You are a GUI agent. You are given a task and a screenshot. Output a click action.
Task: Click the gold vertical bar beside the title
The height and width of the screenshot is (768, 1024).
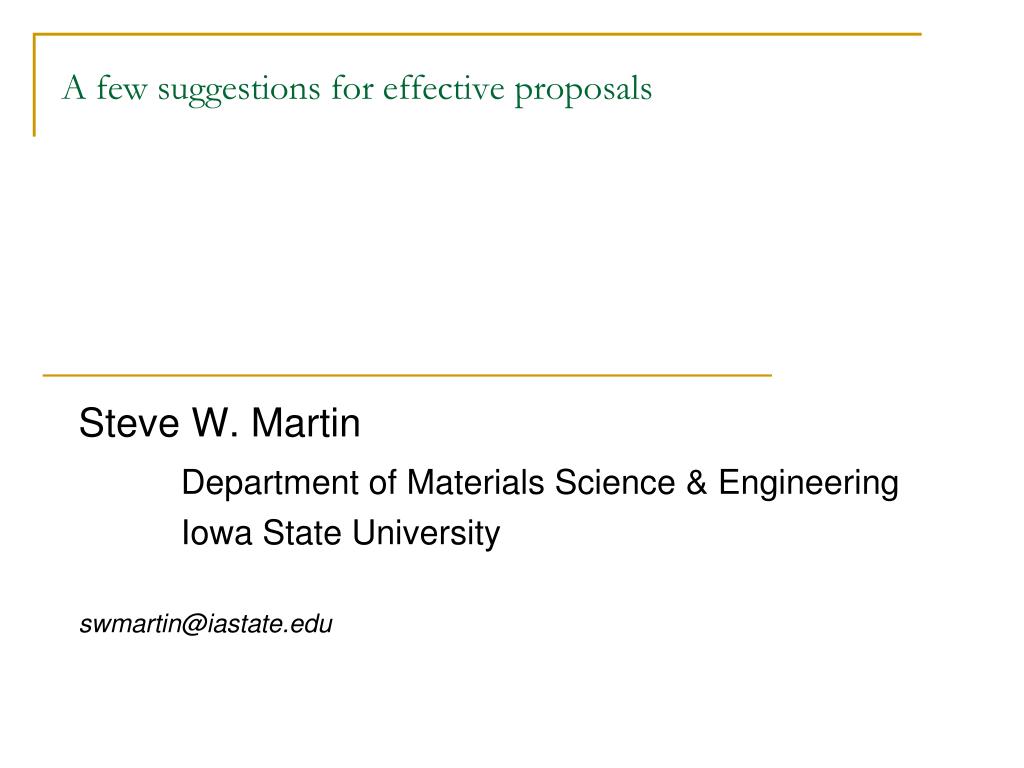tap(34, 85)
